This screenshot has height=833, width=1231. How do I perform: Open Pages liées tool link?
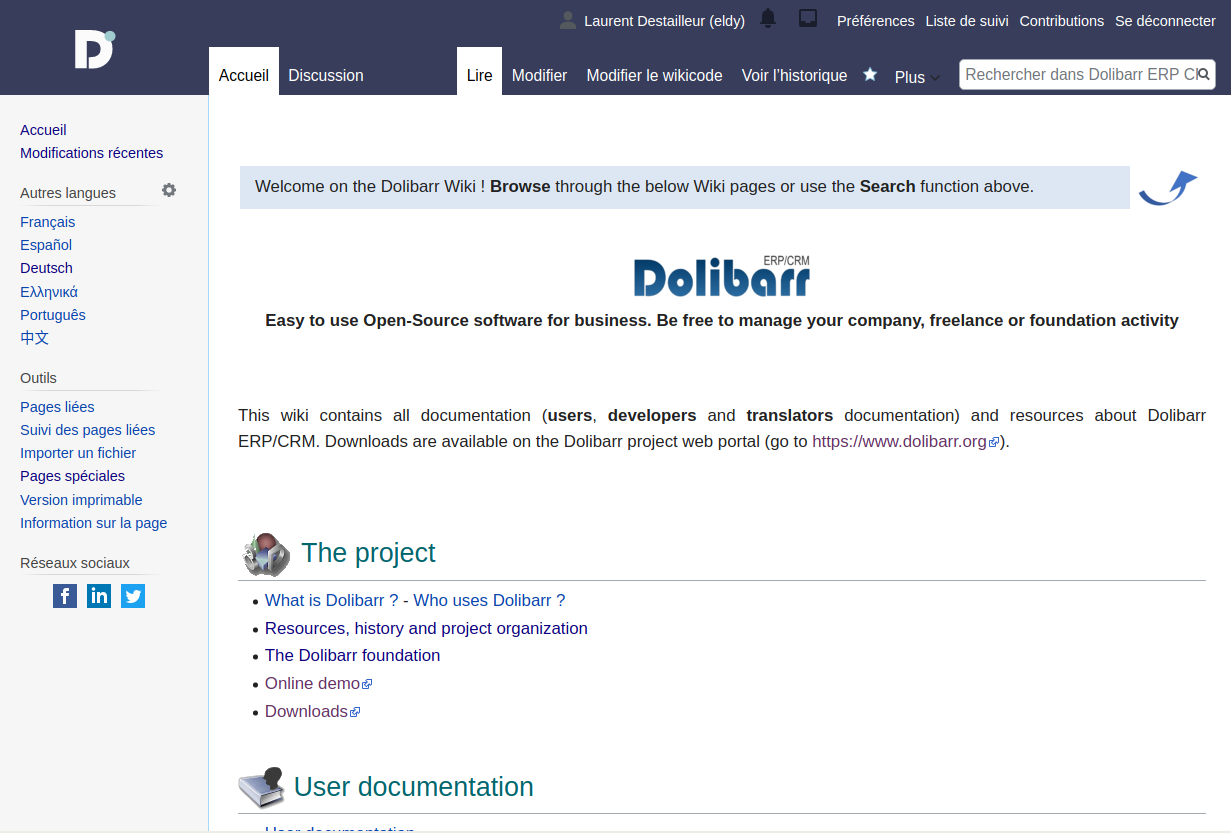pos(57,407)
